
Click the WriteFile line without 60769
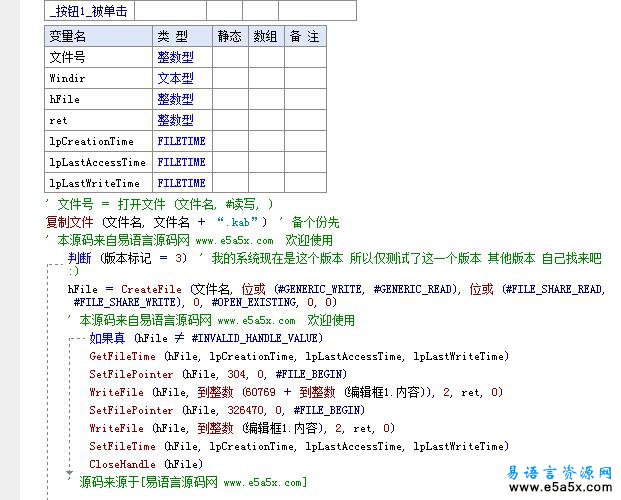click(242, 428)
